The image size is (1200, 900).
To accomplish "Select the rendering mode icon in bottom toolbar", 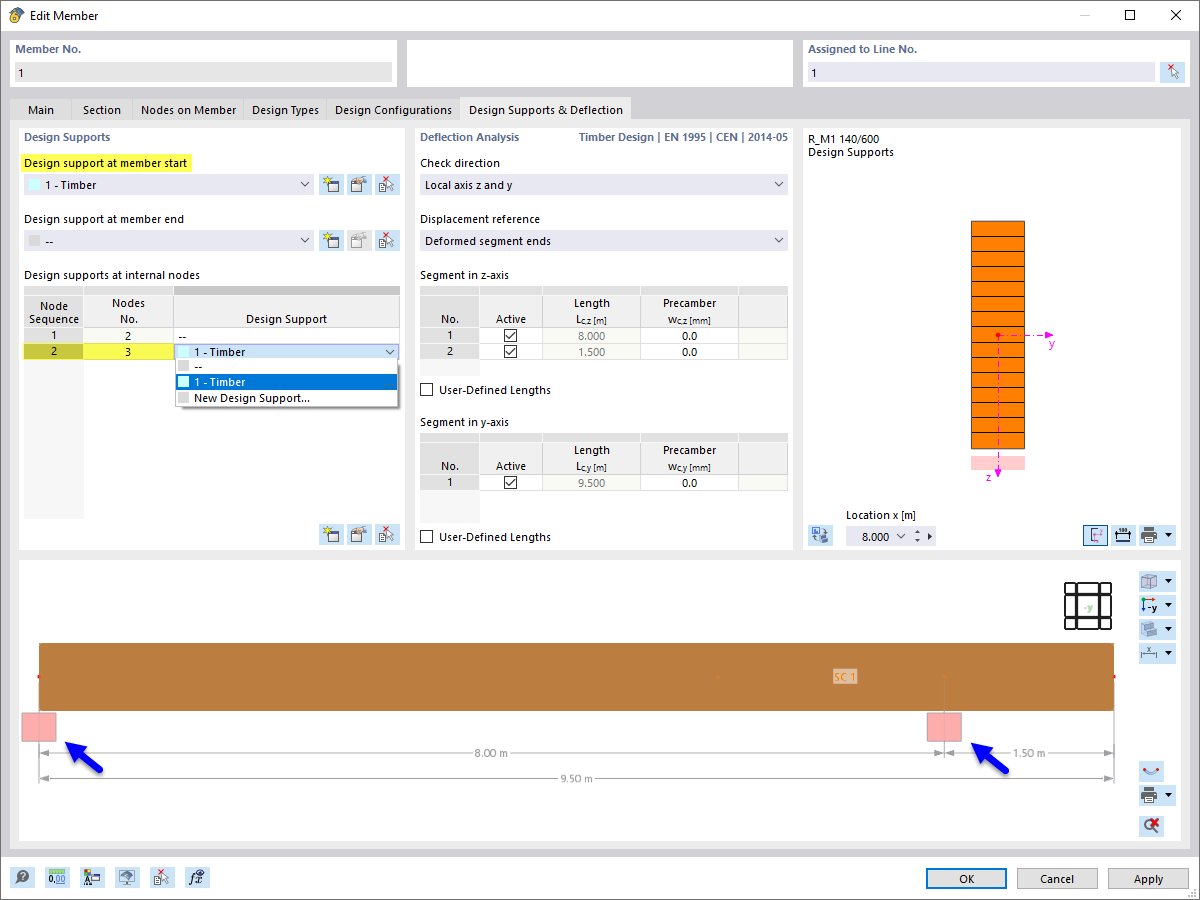I will (x=127, y=877).
